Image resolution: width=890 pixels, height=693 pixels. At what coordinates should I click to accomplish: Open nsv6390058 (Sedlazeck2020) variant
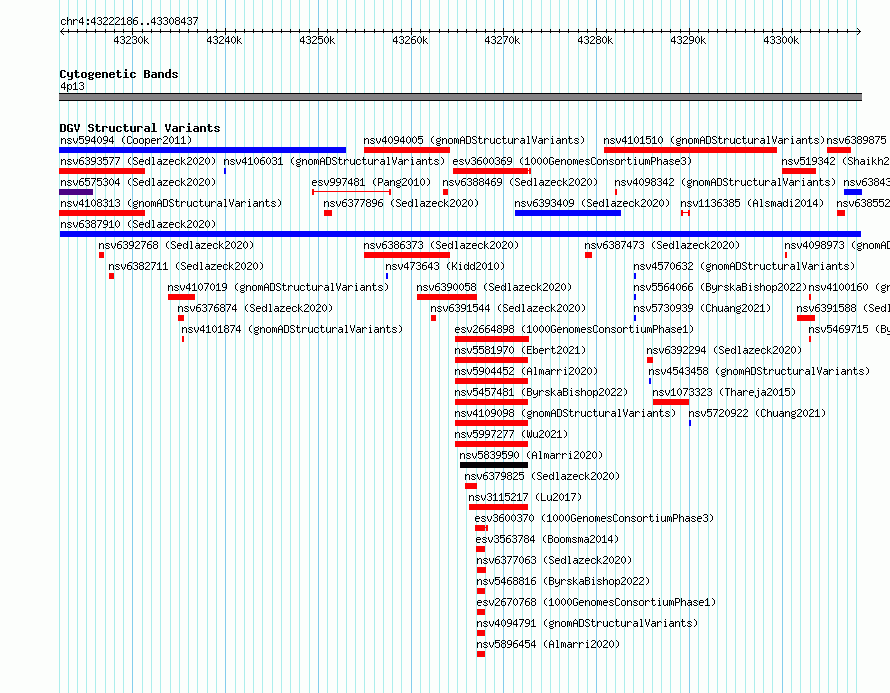(494, 287)
